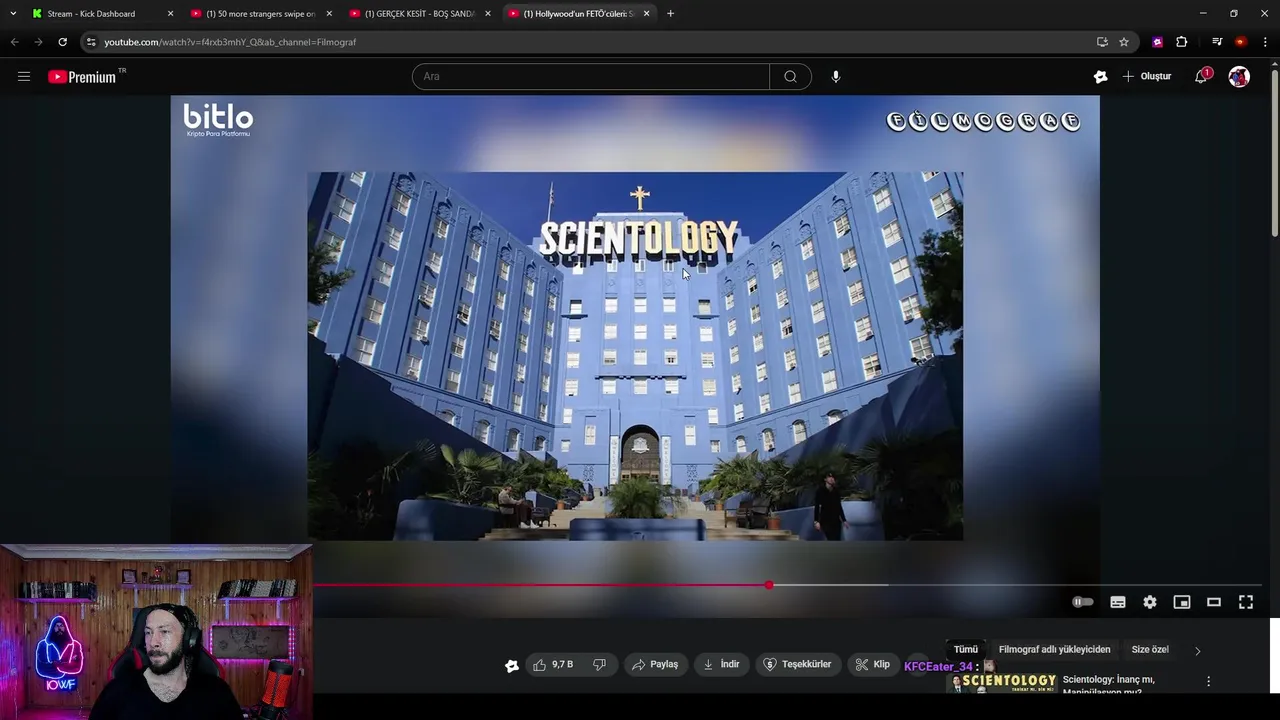The image size is (1280, 720).
Task: Click the Teşekkürler button
Action: [x=797, y=664]
